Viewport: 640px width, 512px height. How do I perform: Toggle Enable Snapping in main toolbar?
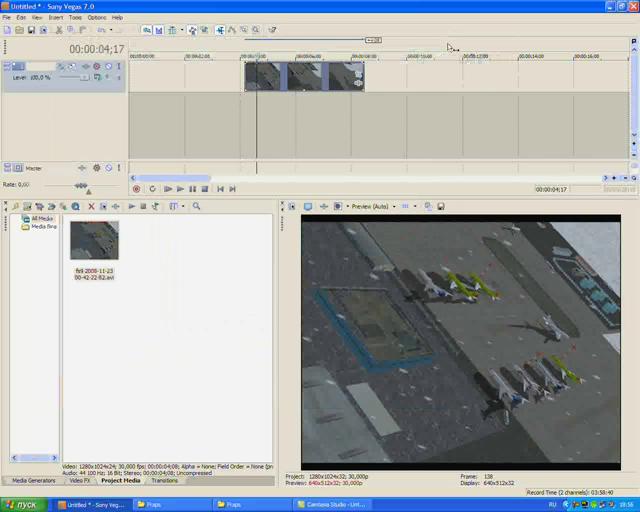coord(147,30)
